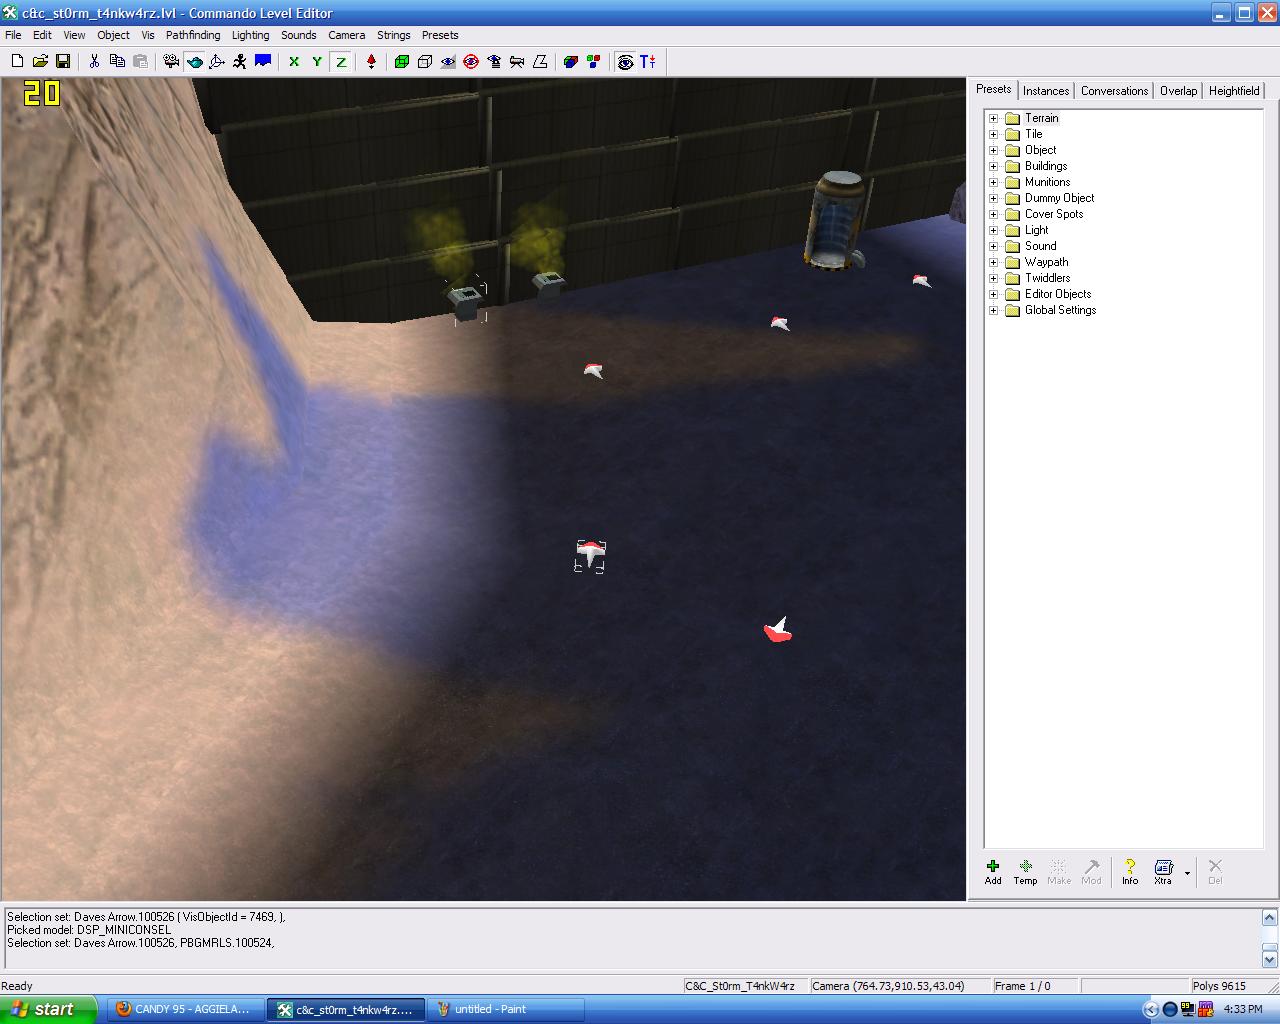Click the scissors Cut icon
Viewport: 1280px width, 1024px height.
point(94,62)
